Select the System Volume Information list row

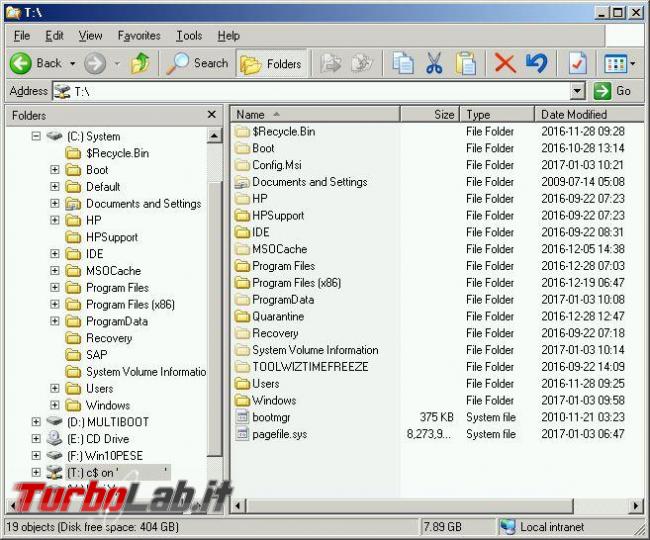coord(429,350)
